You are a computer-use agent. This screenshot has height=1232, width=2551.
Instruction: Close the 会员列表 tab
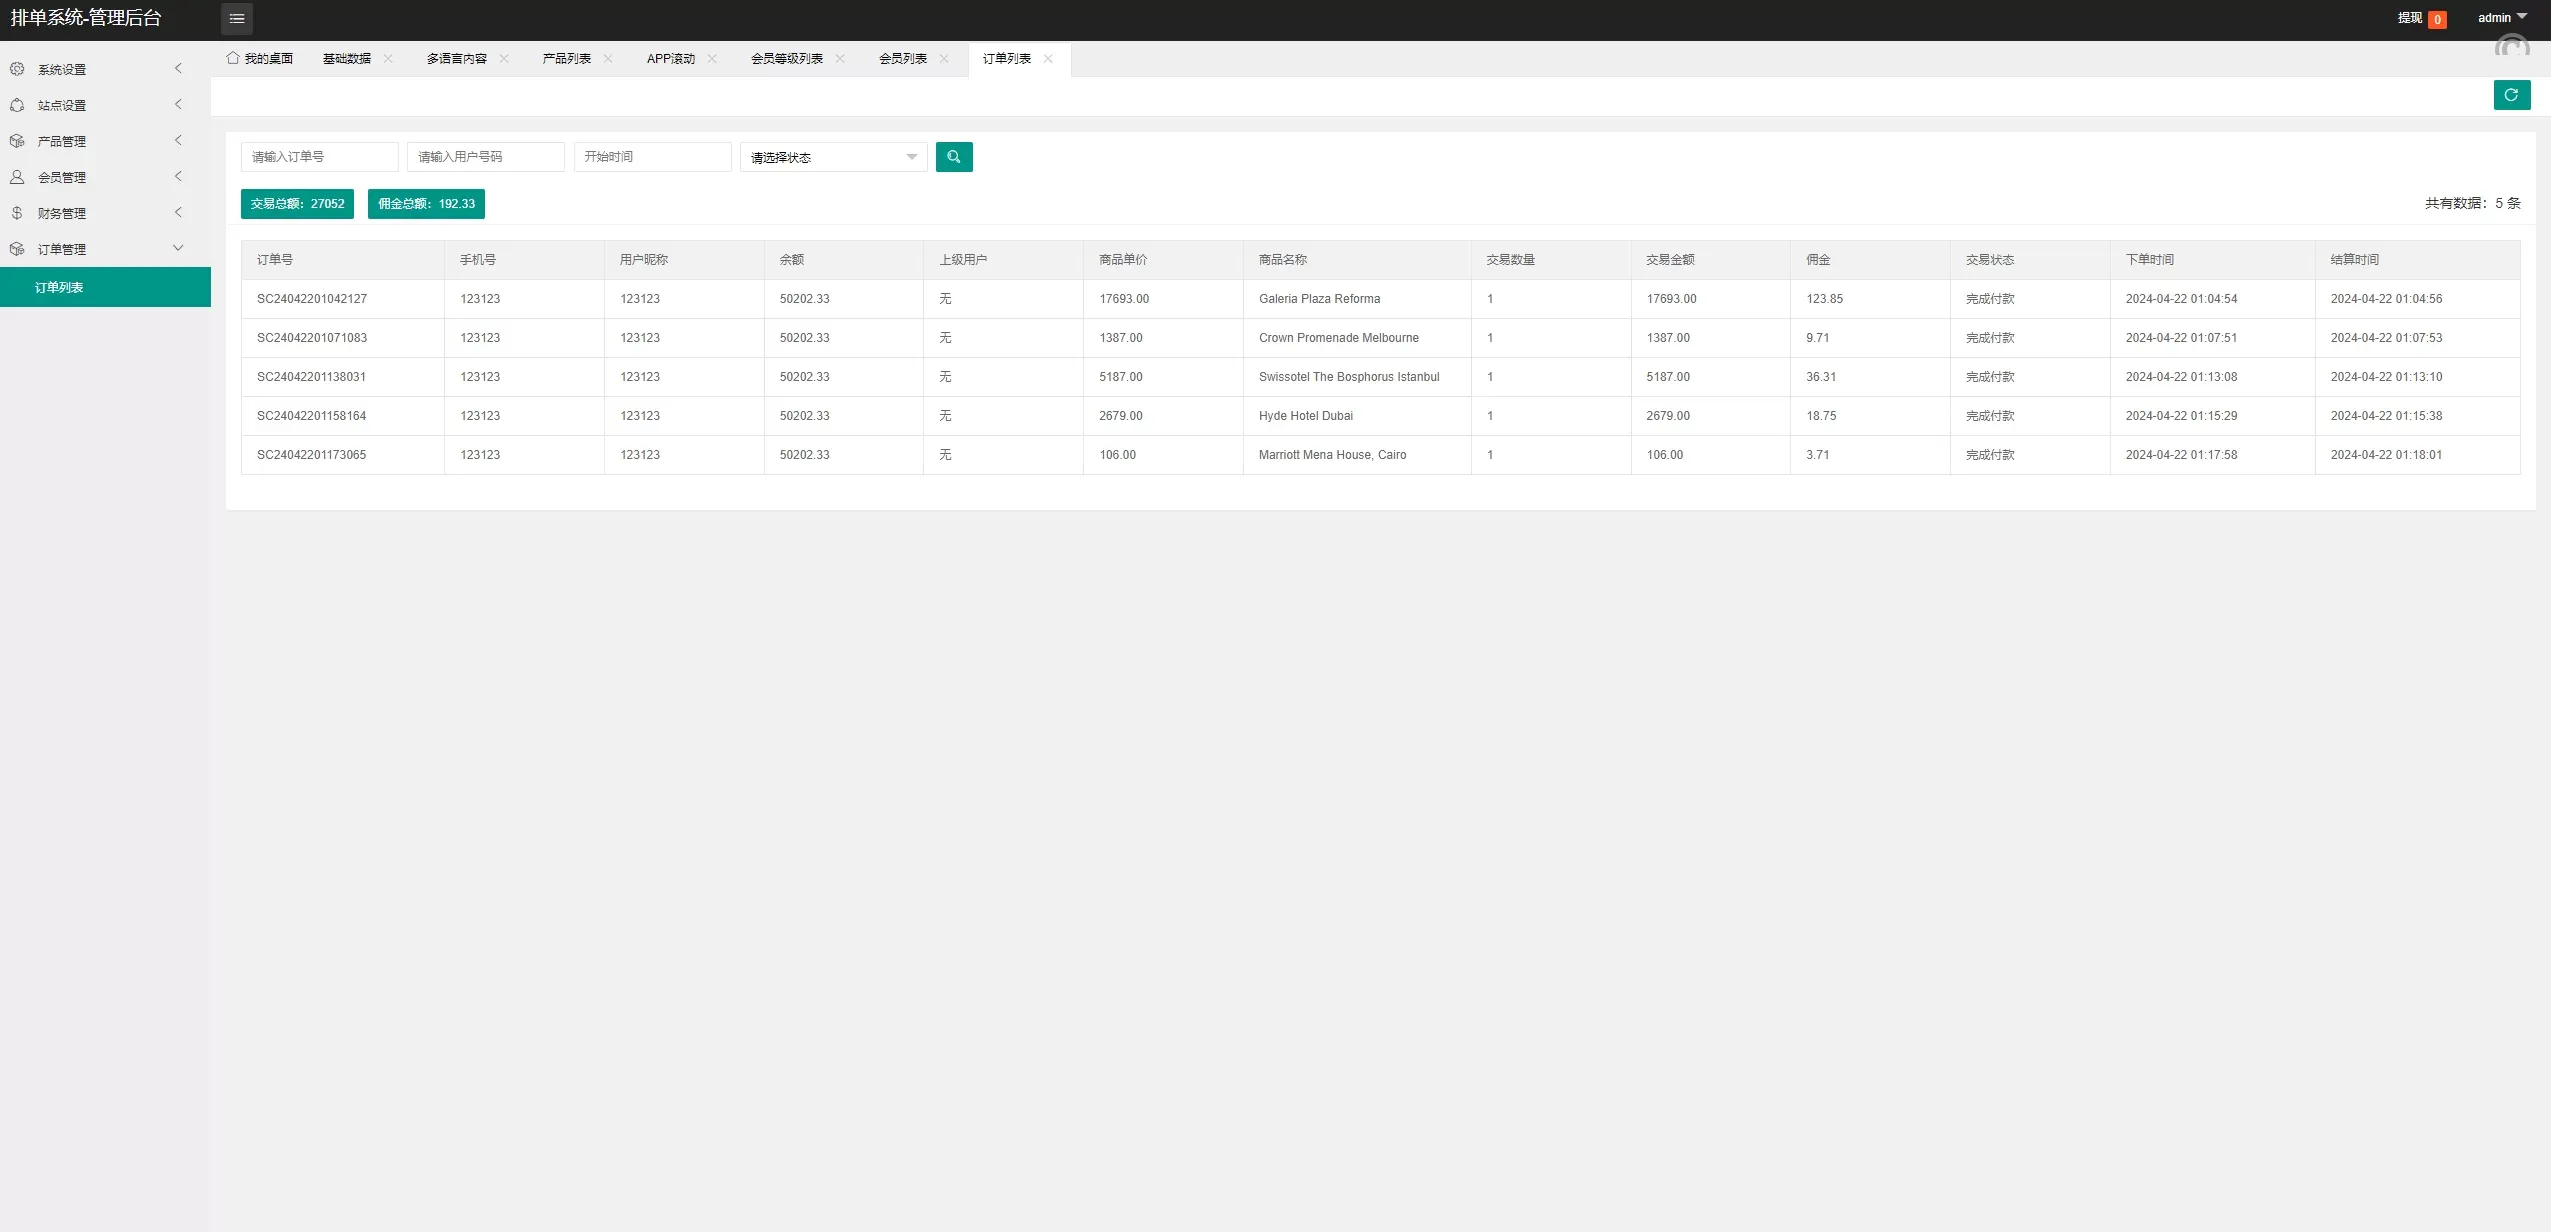tap(944, 59)
